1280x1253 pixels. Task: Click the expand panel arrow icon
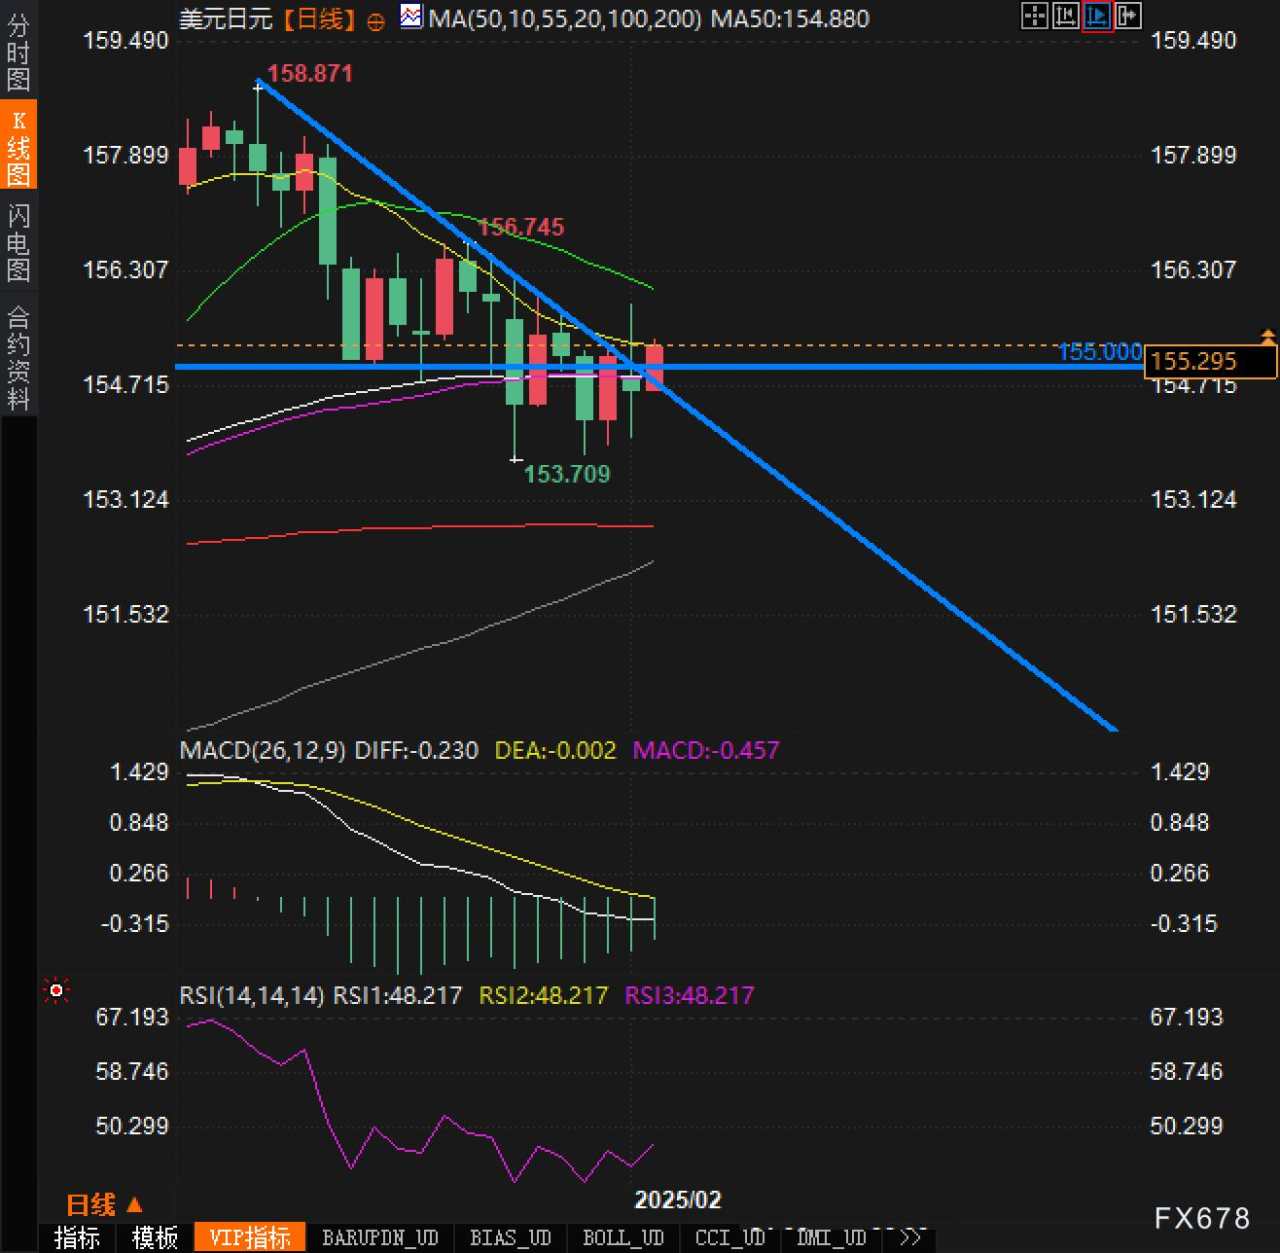1128,15
